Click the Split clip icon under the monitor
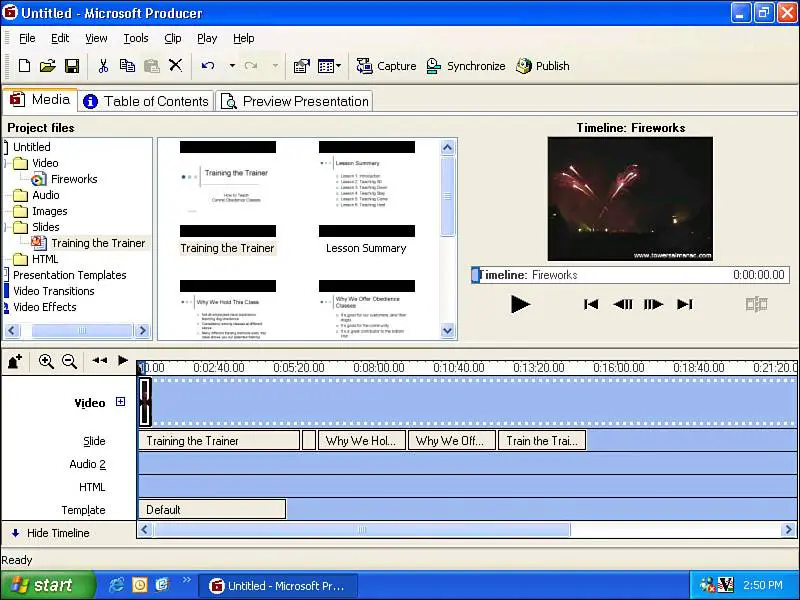Image resolution: width=800 pixels, height=600 pixels. point(756,305)
